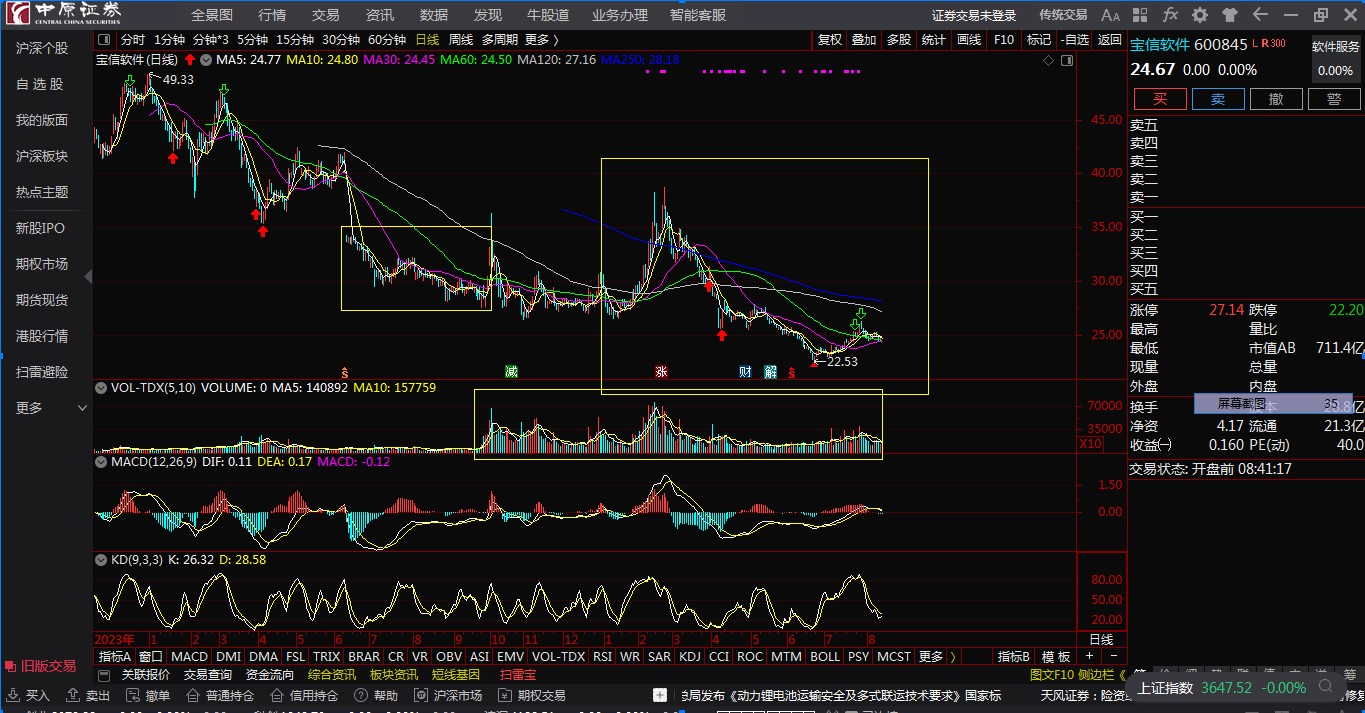Click the 撤单 cancel order icon
Viewport: 1365px width, 713px height.
click(134, 695)
